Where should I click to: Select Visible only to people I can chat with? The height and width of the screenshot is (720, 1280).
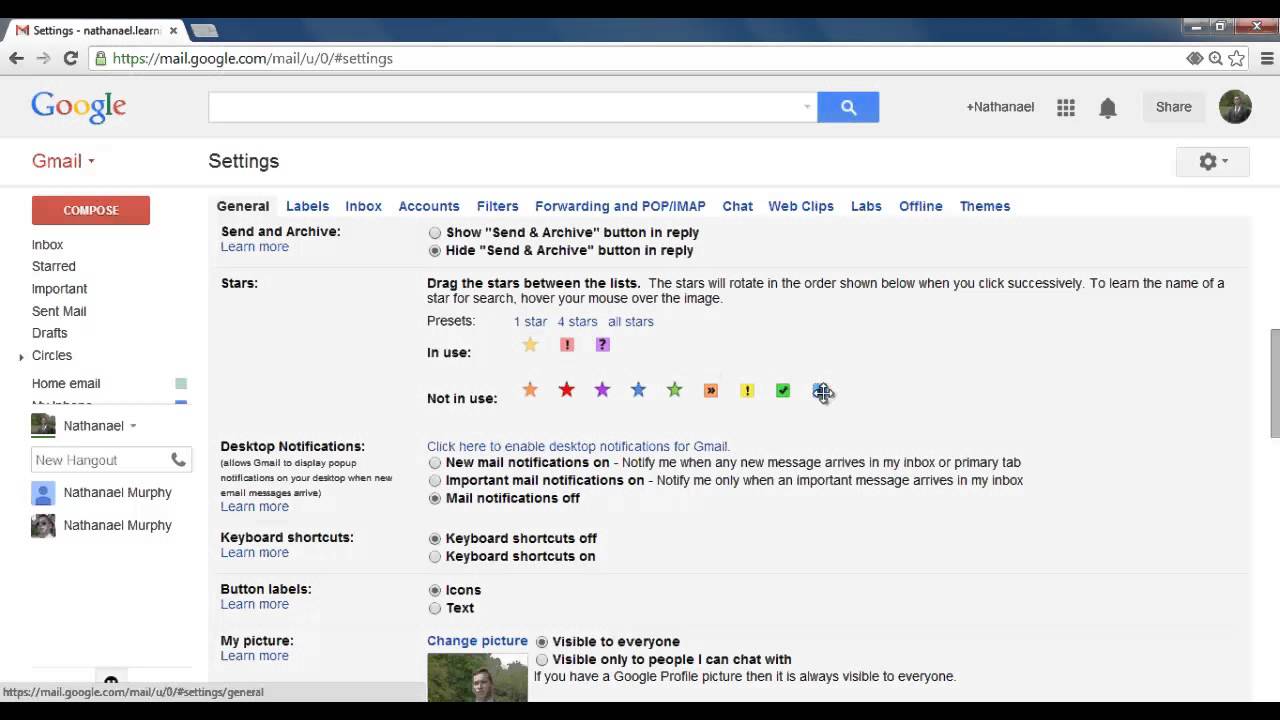point(542,660)
